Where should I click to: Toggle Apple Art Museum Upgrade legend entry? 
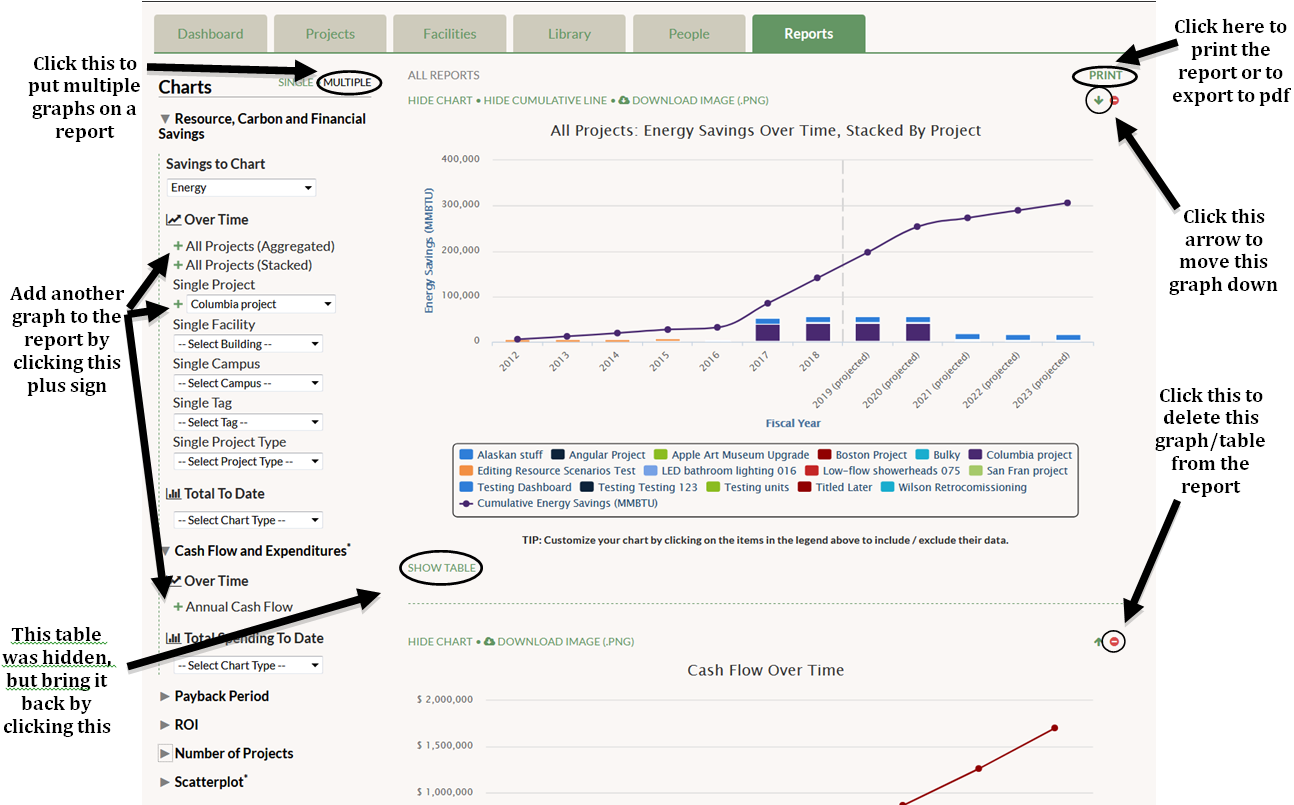(731, 455)
